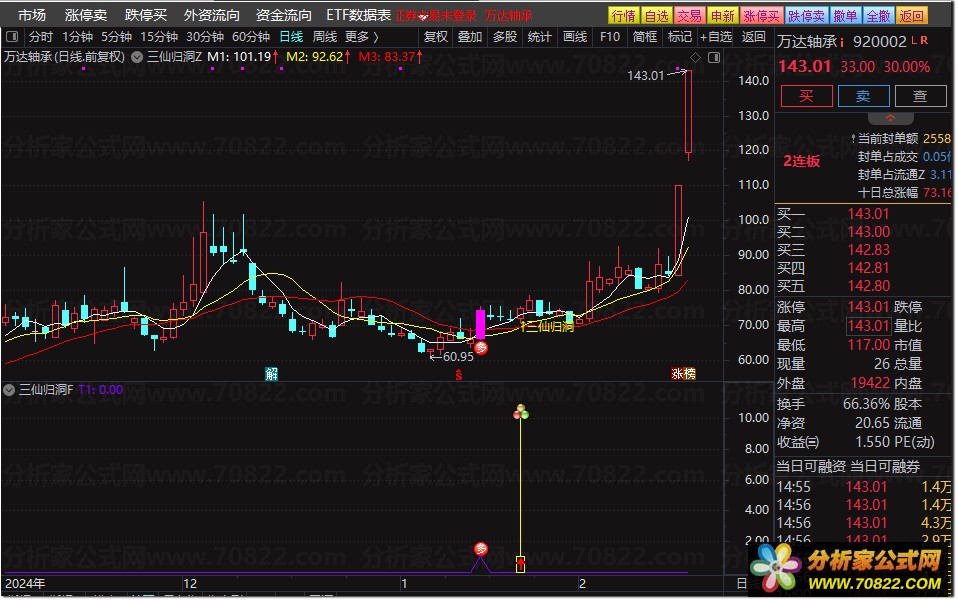Click the magenta candle on the chart
This screenshot has width=958, height=600.
pos(480,324)
